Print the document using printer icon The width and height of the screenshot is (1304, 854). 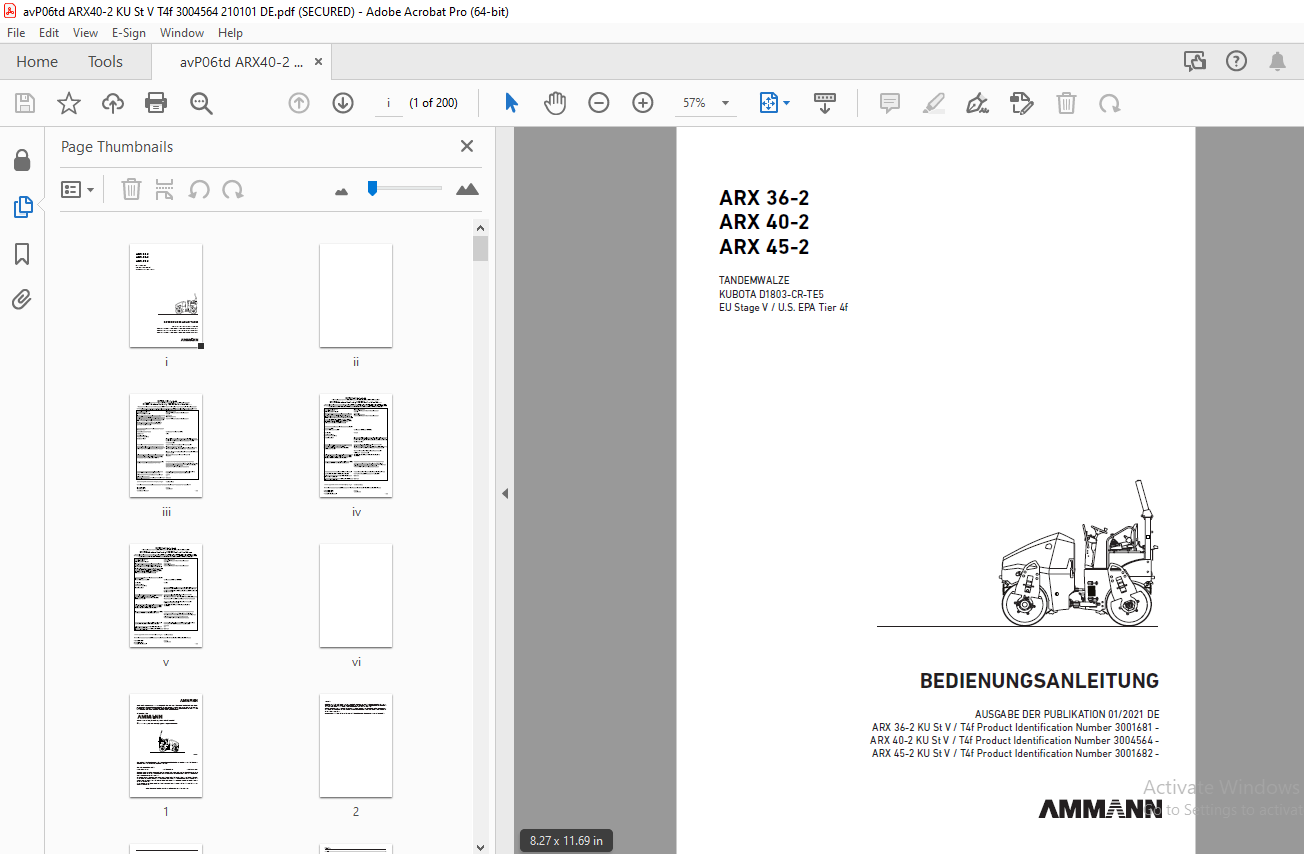pyautogui.click(x=156, y=103)
